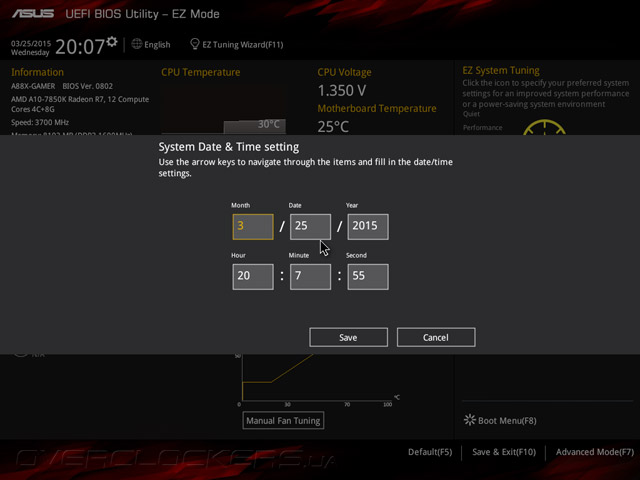Click the Information heading
This screenshot has height=480, width=640.
pyautogui.click(x=37, y=72)
